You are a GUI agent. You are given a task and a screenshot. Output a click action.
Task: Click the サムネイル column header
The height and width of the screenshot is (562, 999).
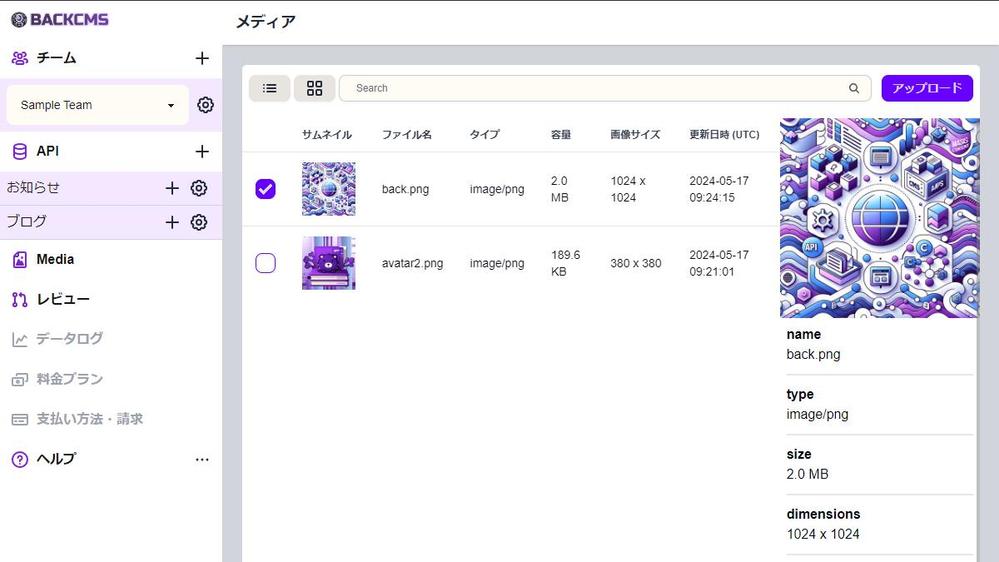coord(327,134)
